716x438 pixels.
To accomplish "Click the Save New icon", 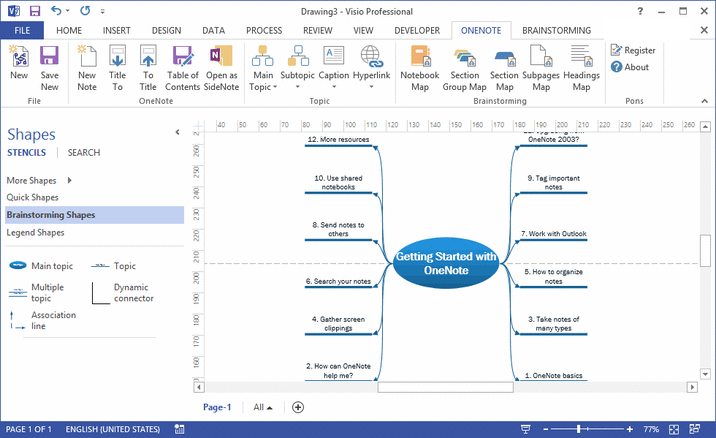I will [x=49, y=68].
